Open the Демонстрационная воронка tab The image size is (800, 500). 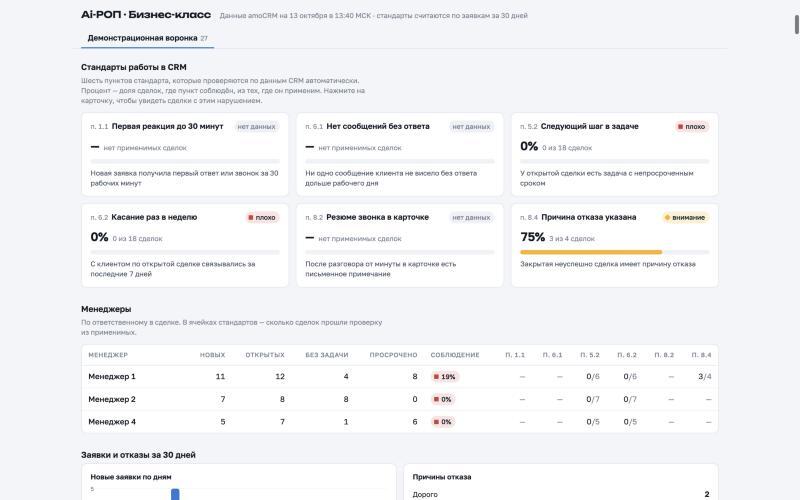click(x=147, y=38)
